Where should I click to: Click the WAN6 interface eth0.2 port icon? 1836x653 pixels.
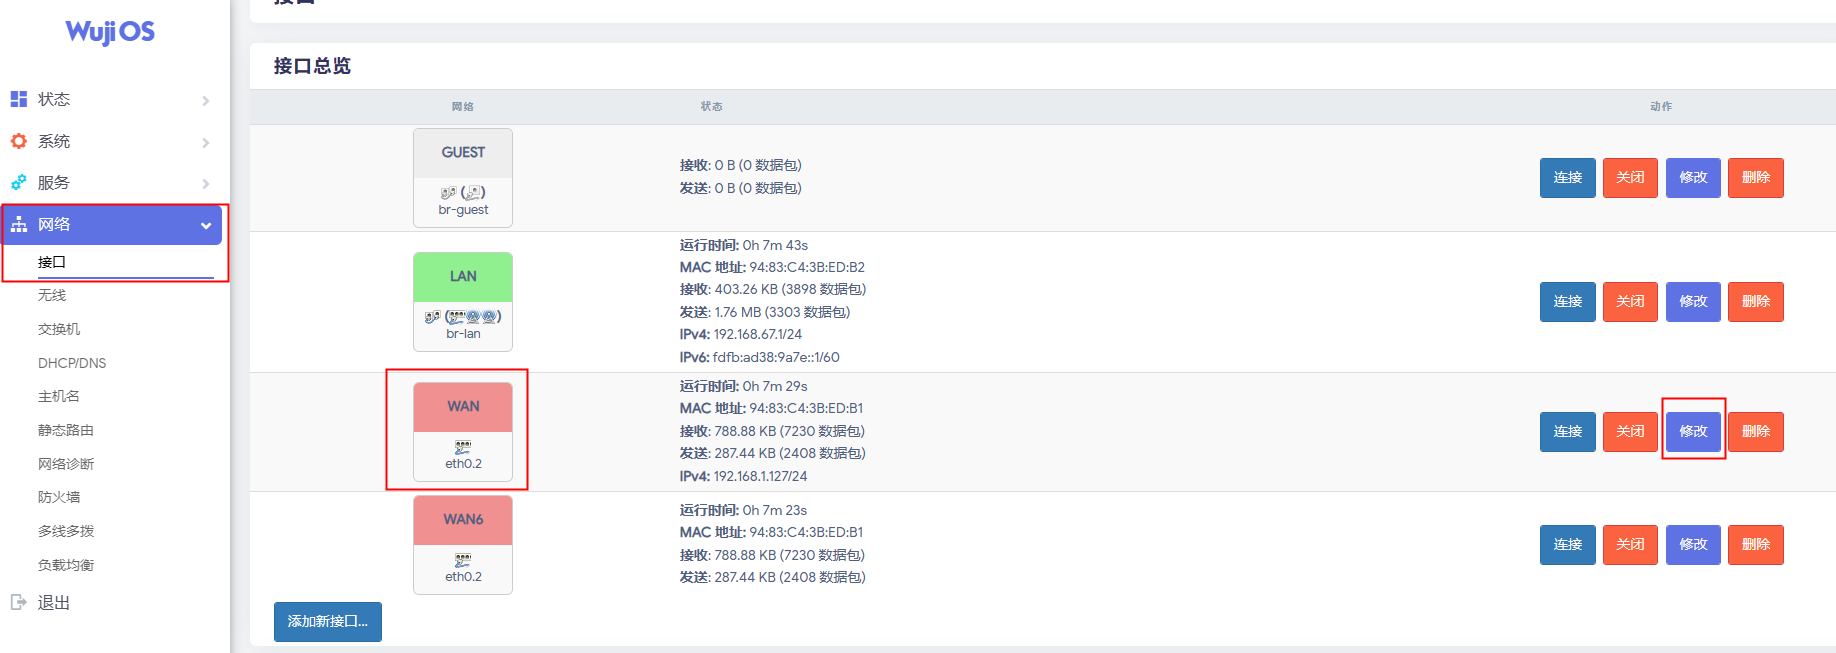click(463, 560)
